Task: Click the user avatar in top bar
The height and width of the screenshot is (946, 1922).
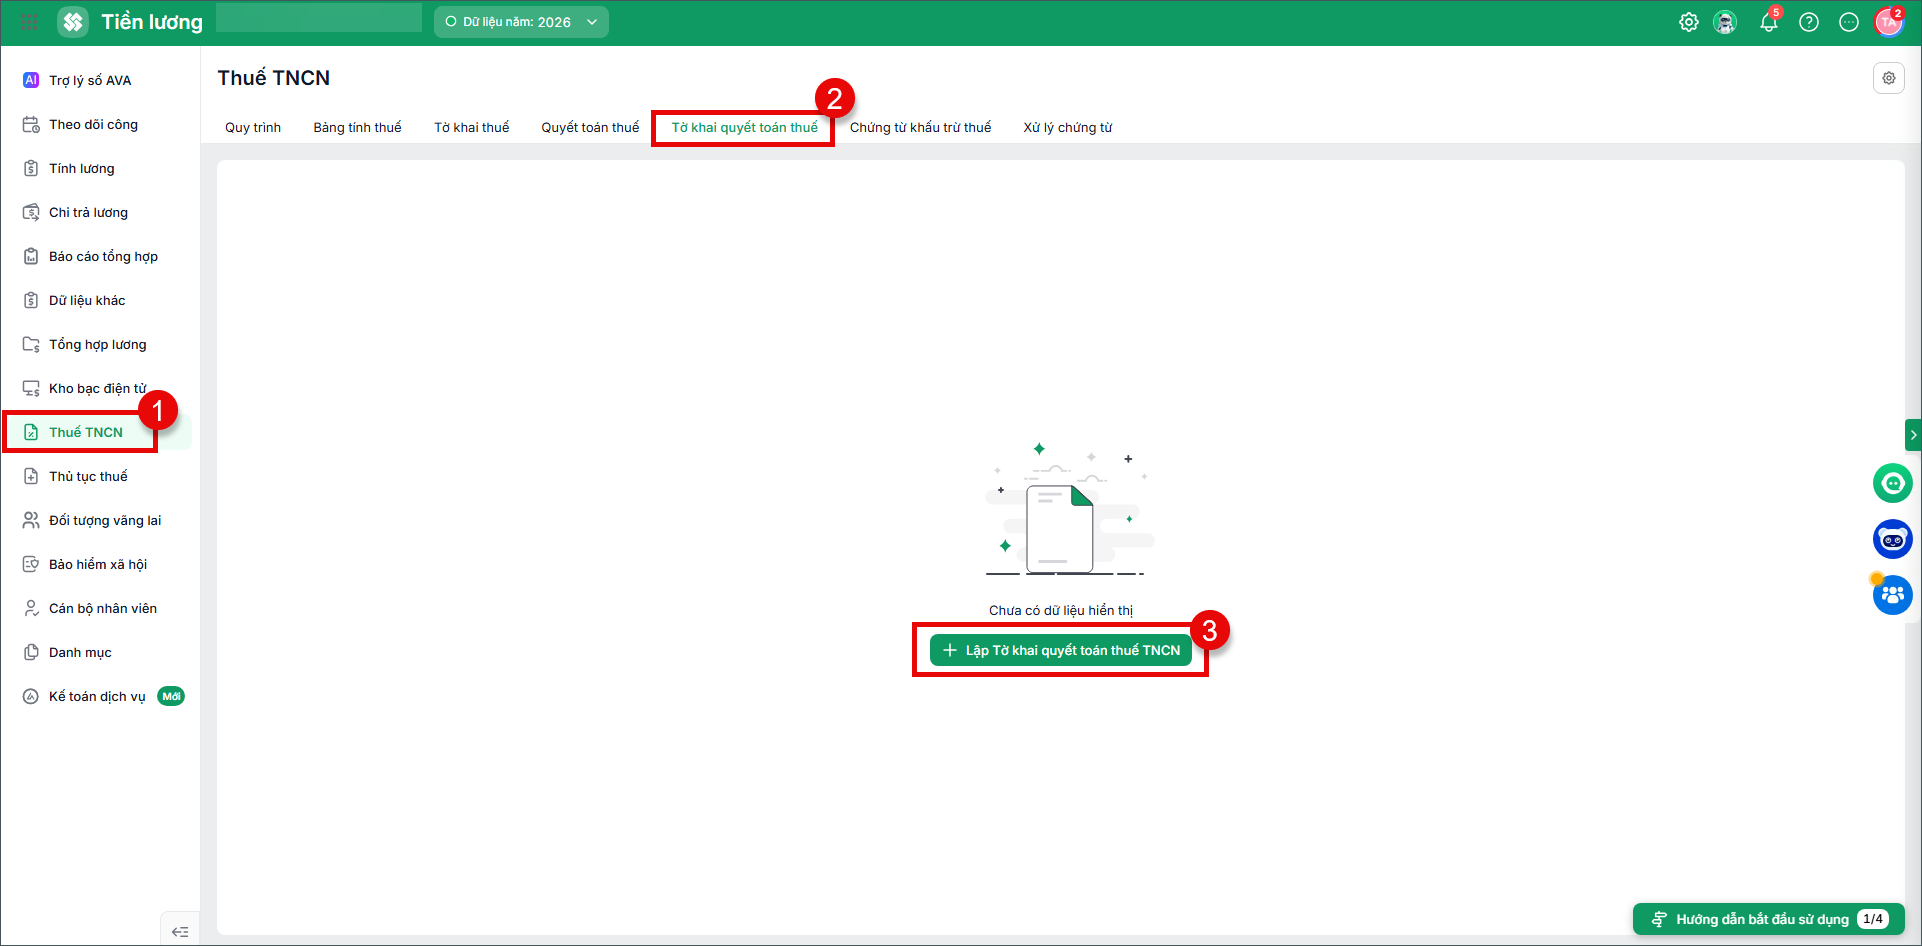Action: (x=1888, y=22)
